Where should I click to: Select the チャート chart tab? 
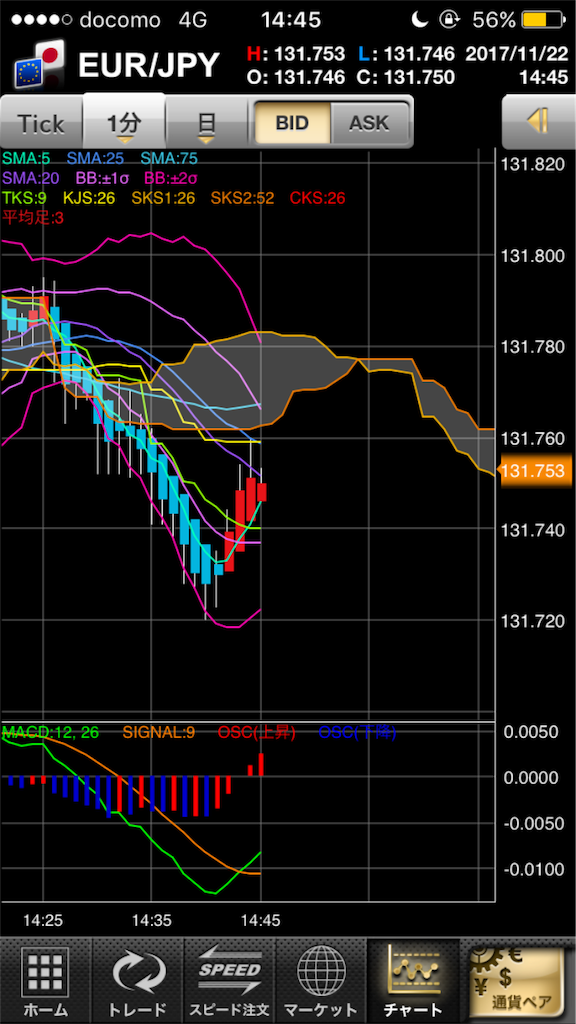point(413,982)
